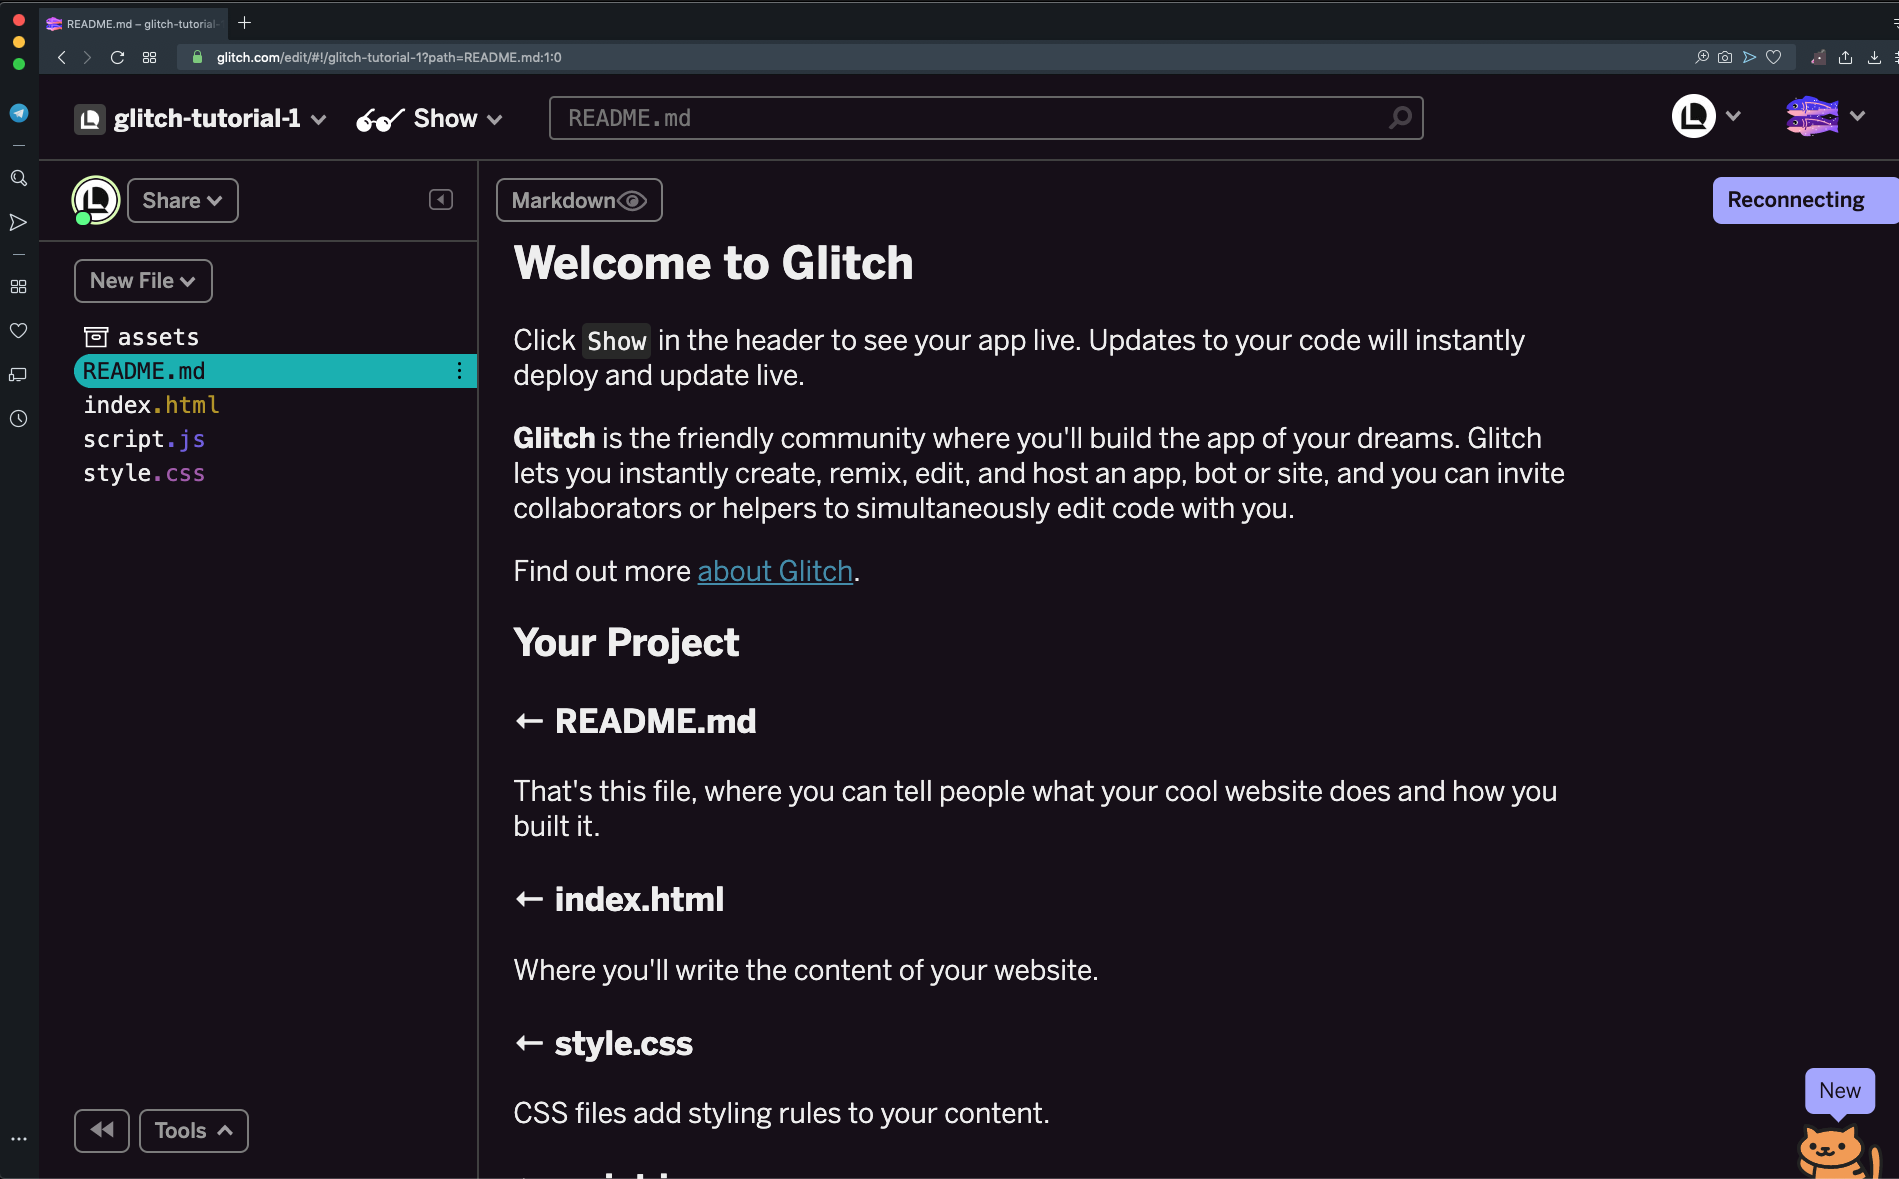The width and height of the screenshot is (1899, 1179).
Task: Reload the current page
Action: point(117,57)
